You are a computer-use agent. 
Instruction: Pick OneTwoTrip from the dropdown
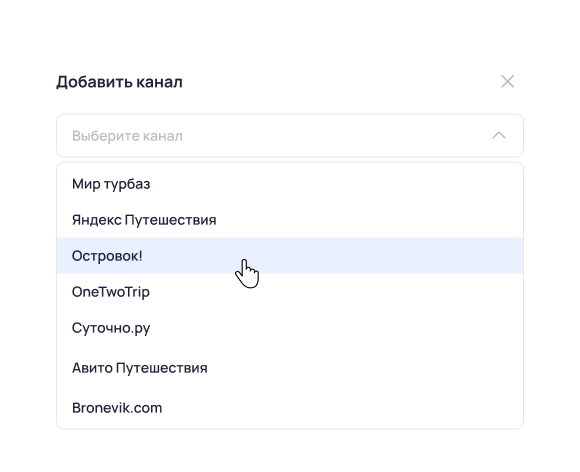click(290, 292)
